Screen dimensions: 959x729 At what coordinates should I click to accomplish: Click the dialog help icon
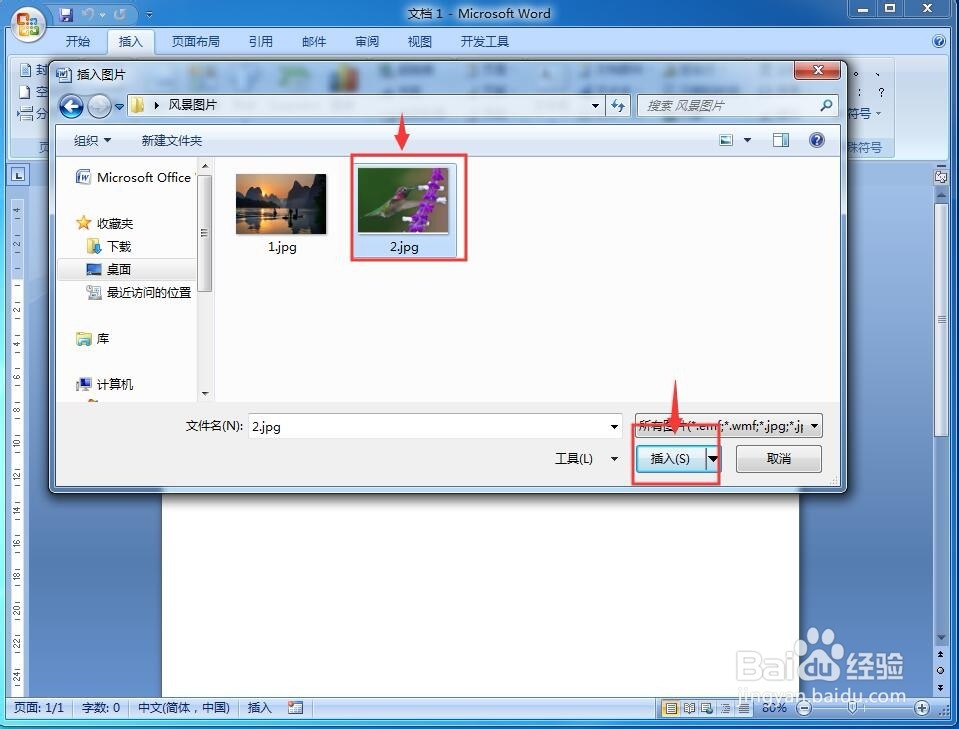[816, 140]
